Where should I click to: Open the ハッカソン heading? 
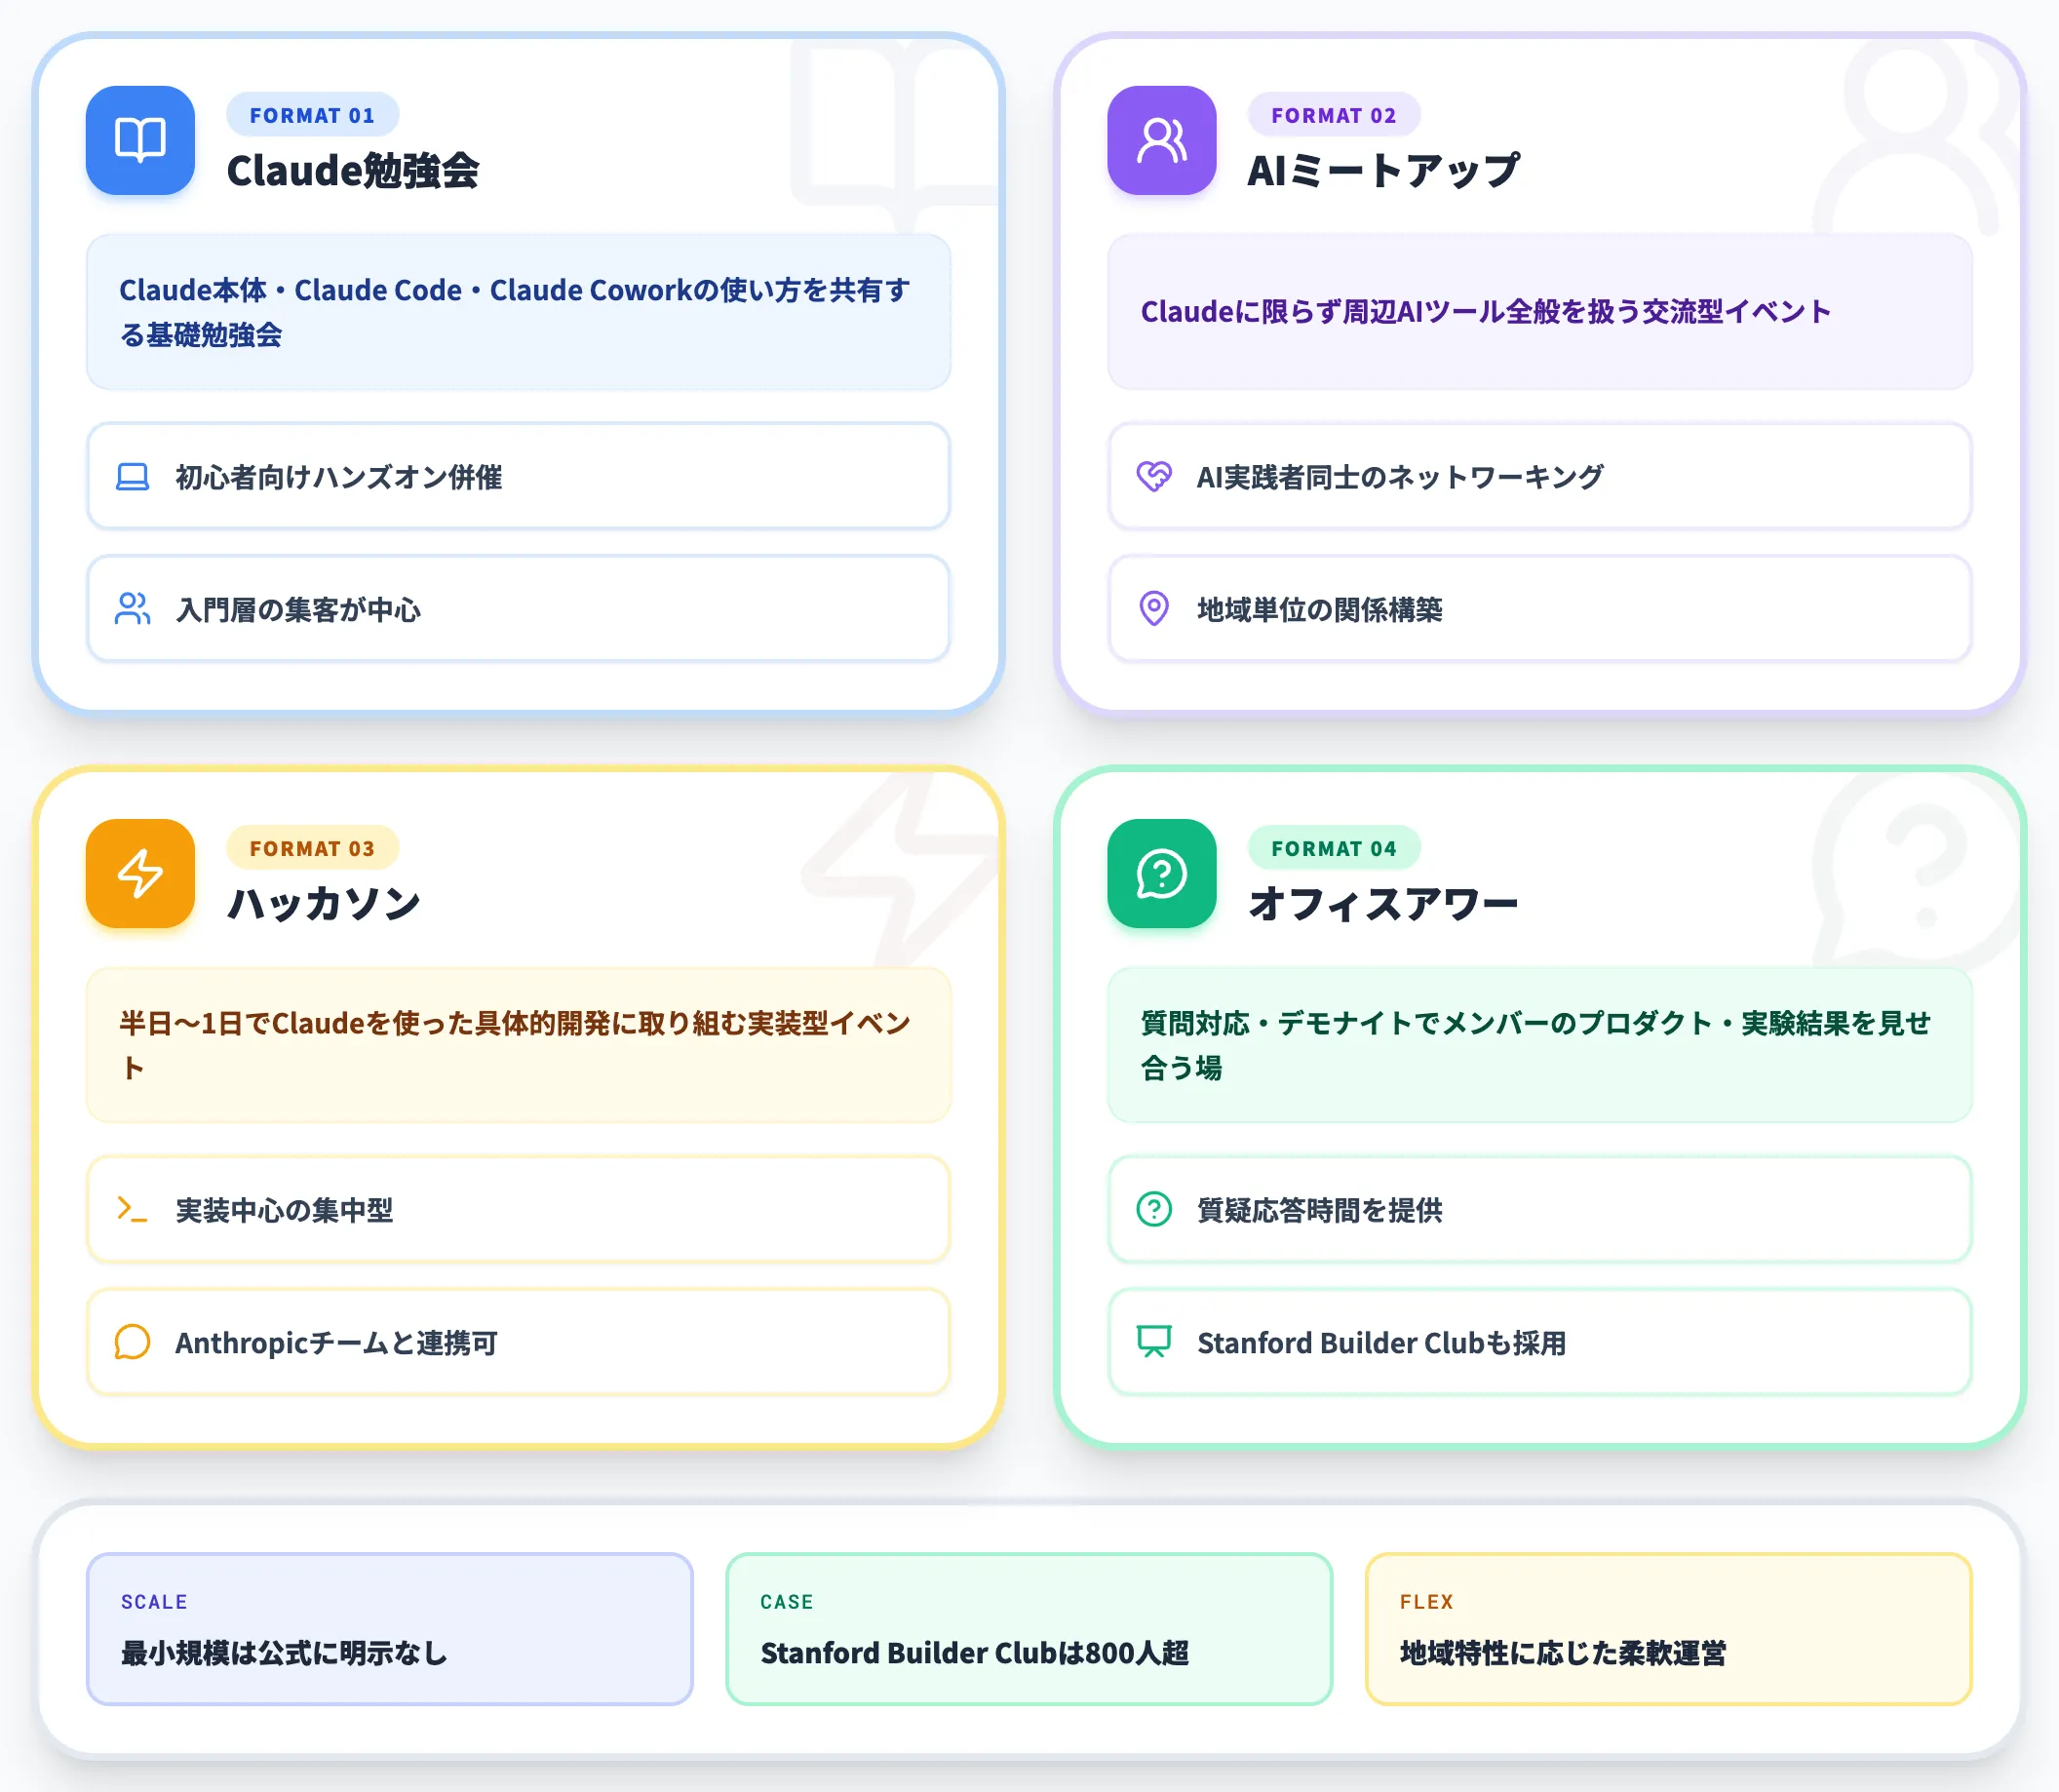point(324,904)
